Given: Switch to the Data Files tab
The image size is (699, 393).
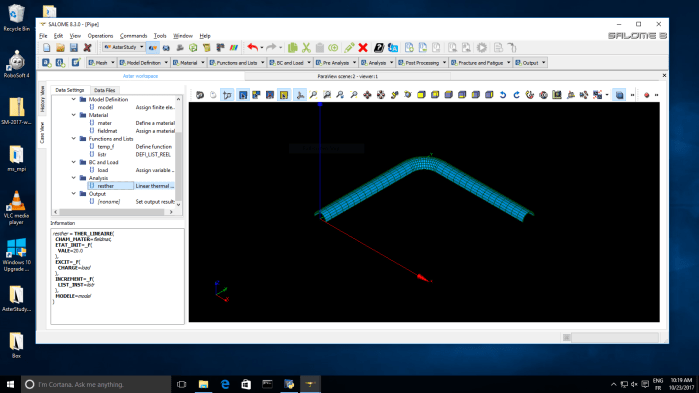Looking at the screenshot, I should click(104, 90).
